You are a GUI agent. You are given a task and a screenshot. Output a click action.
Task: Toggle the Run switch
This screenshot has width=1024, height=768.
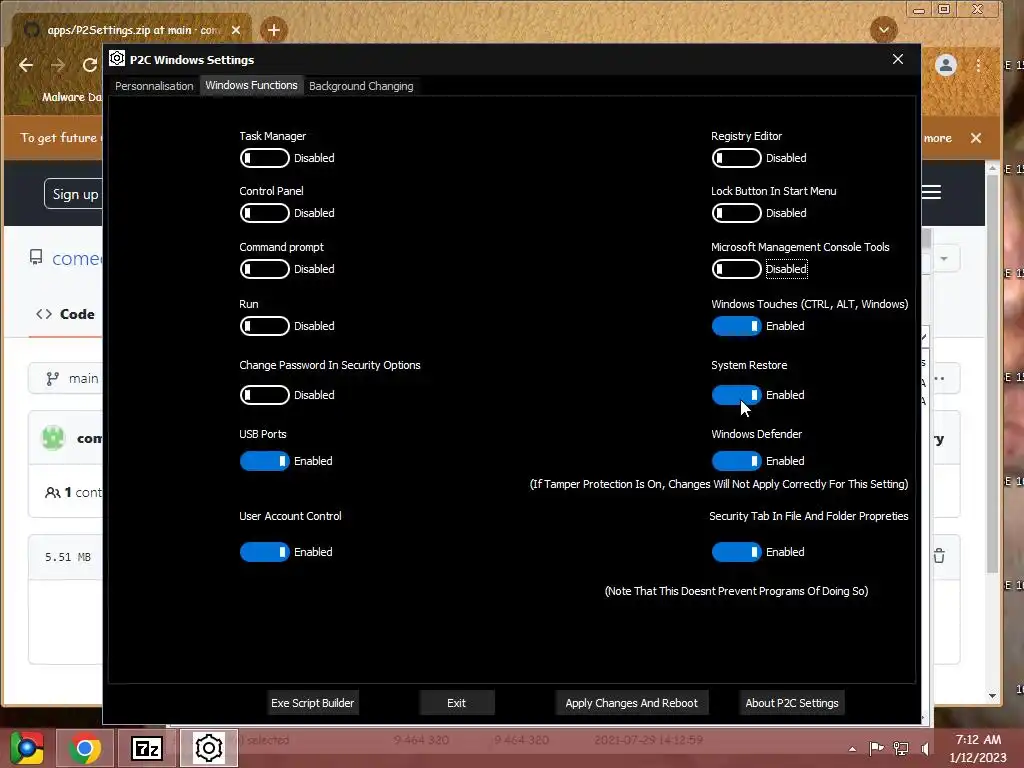(x=264, y=326)
